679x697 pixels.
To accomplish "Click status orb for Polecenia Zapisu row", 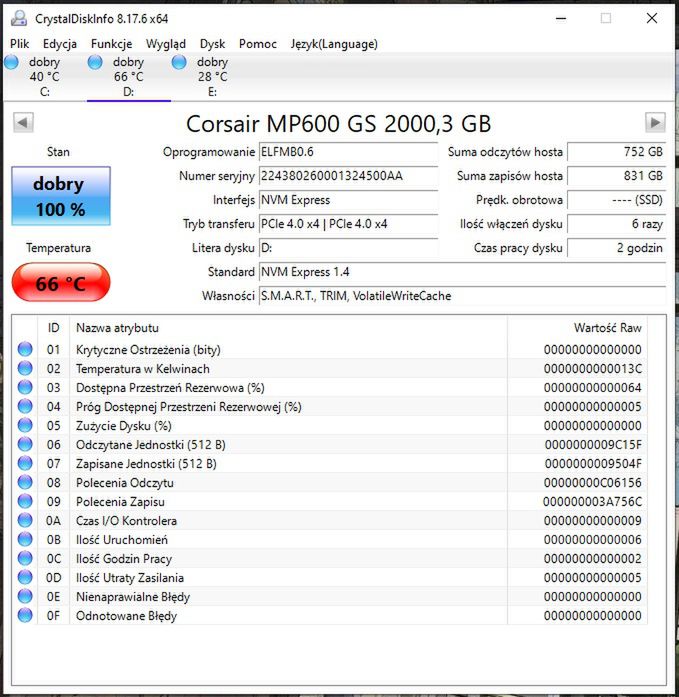I will [25, 501].
